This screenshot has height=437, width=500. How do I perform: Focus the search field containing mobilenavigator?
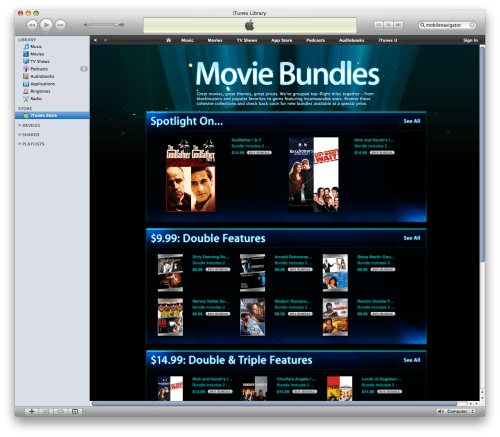(x=446, y=25)
